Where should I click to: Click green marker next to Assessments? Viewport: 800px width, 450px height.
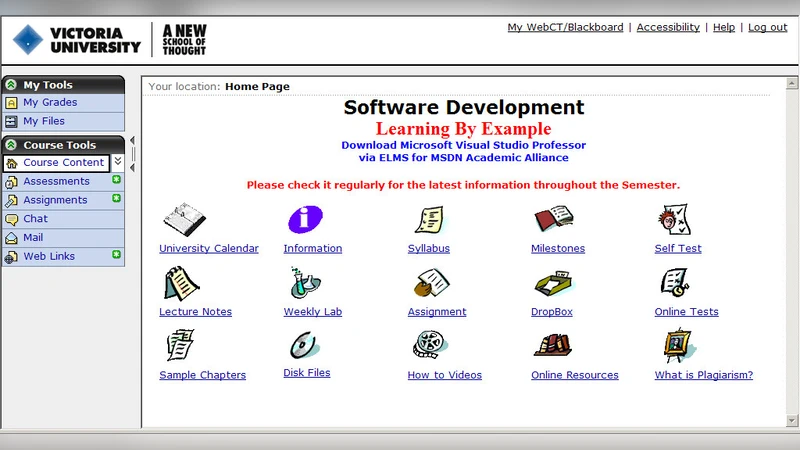pyautogui.click(x=116, y=181)
